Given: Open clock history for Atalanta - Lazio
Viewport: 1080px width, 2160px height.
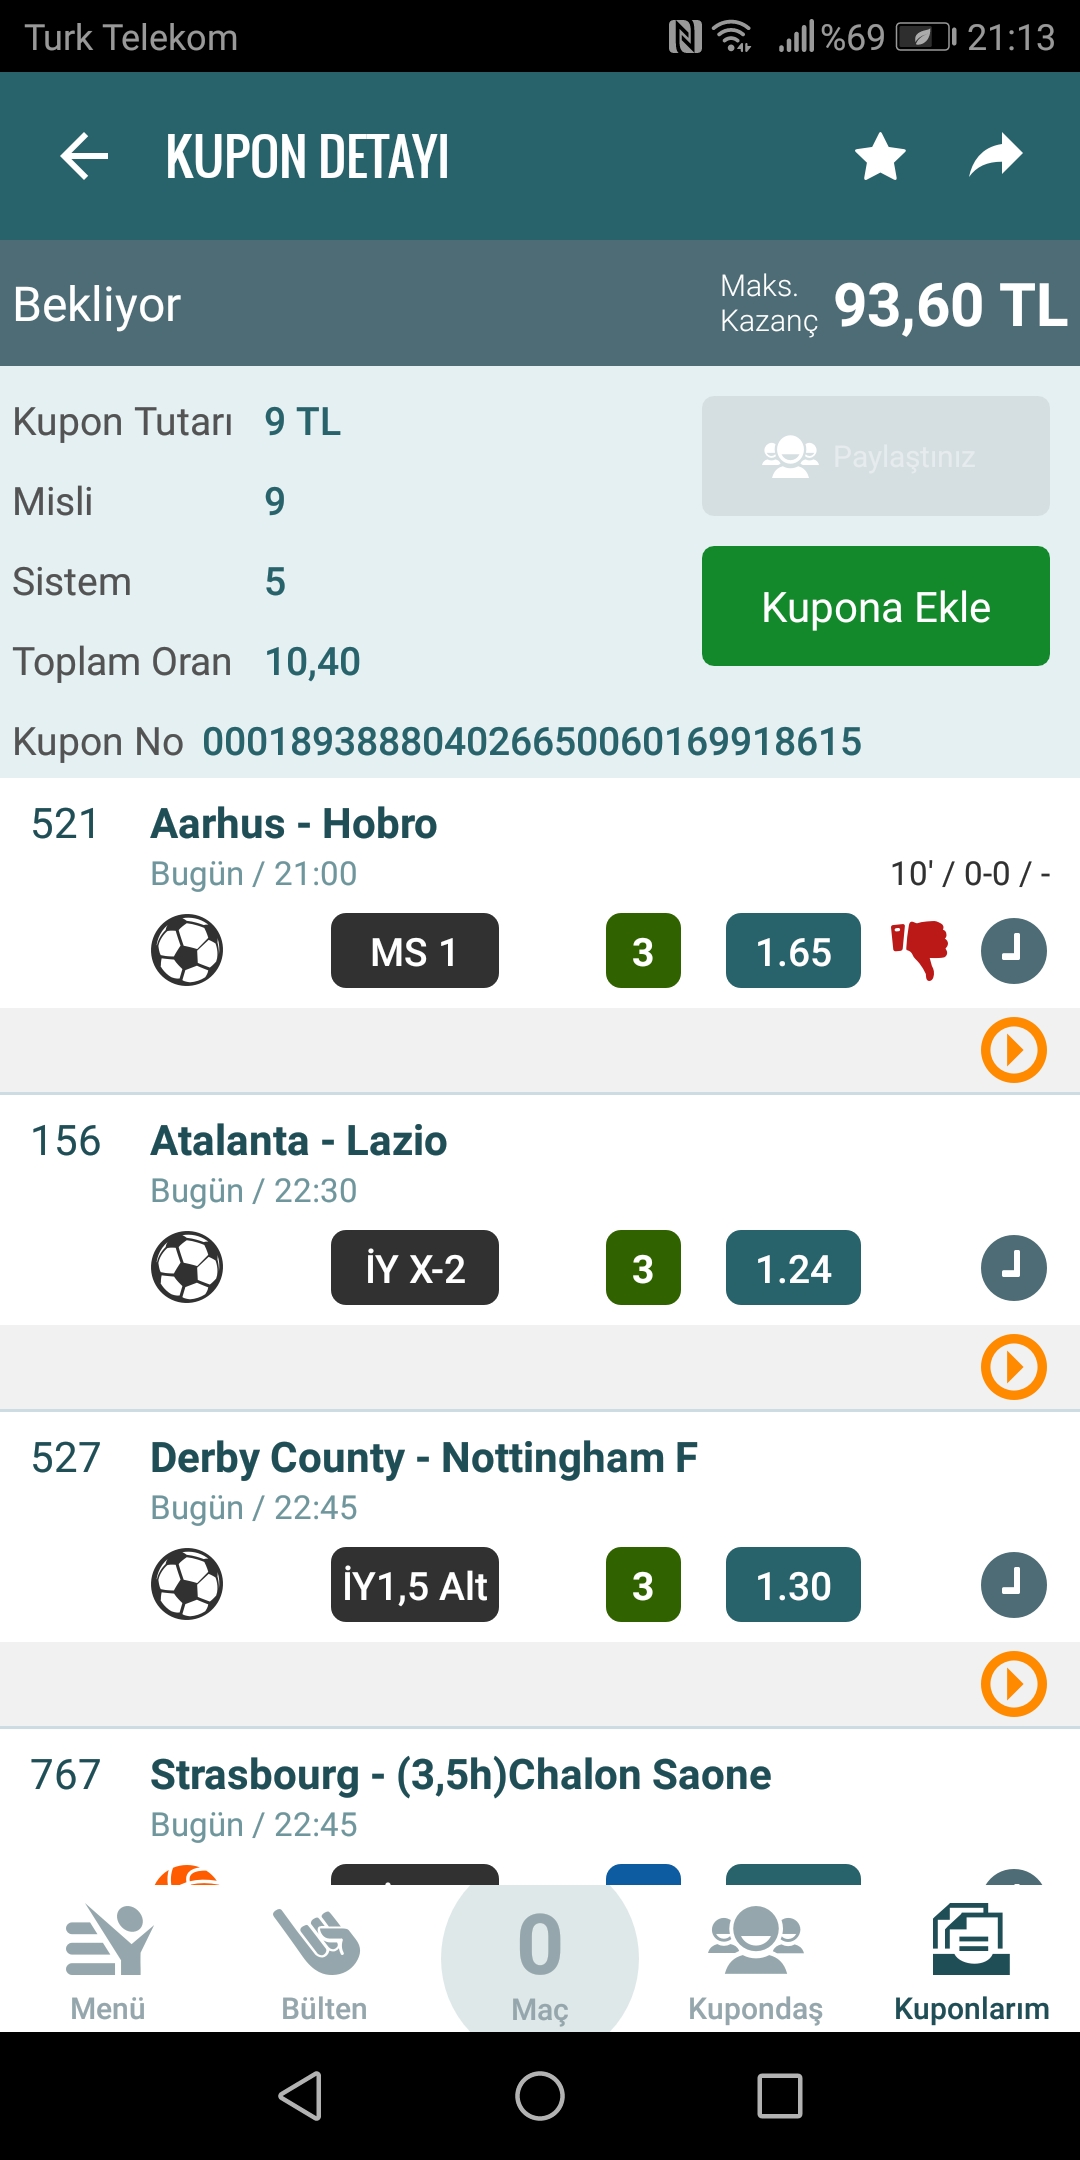Looking at the screenshot, I should 1013,1268.
